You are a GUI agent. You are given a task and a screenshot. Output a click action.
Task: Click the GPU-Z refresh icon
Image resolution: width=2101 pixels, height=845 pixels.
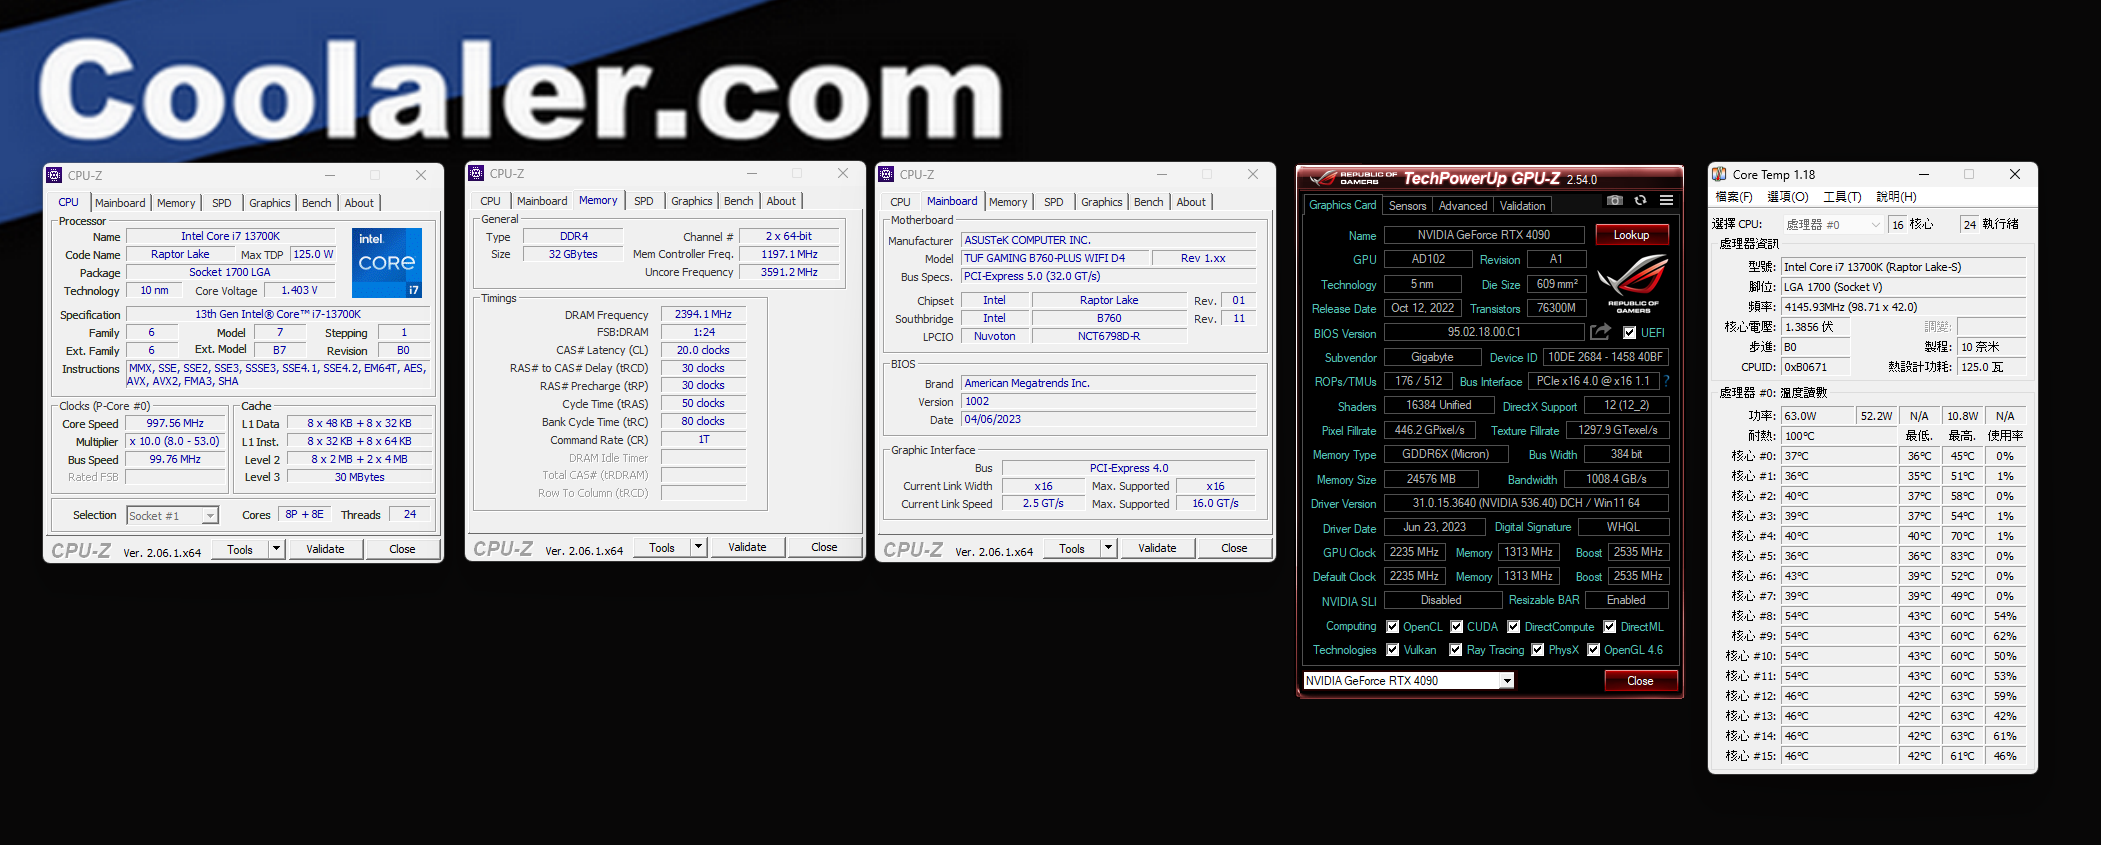[x=1640, y=200]
